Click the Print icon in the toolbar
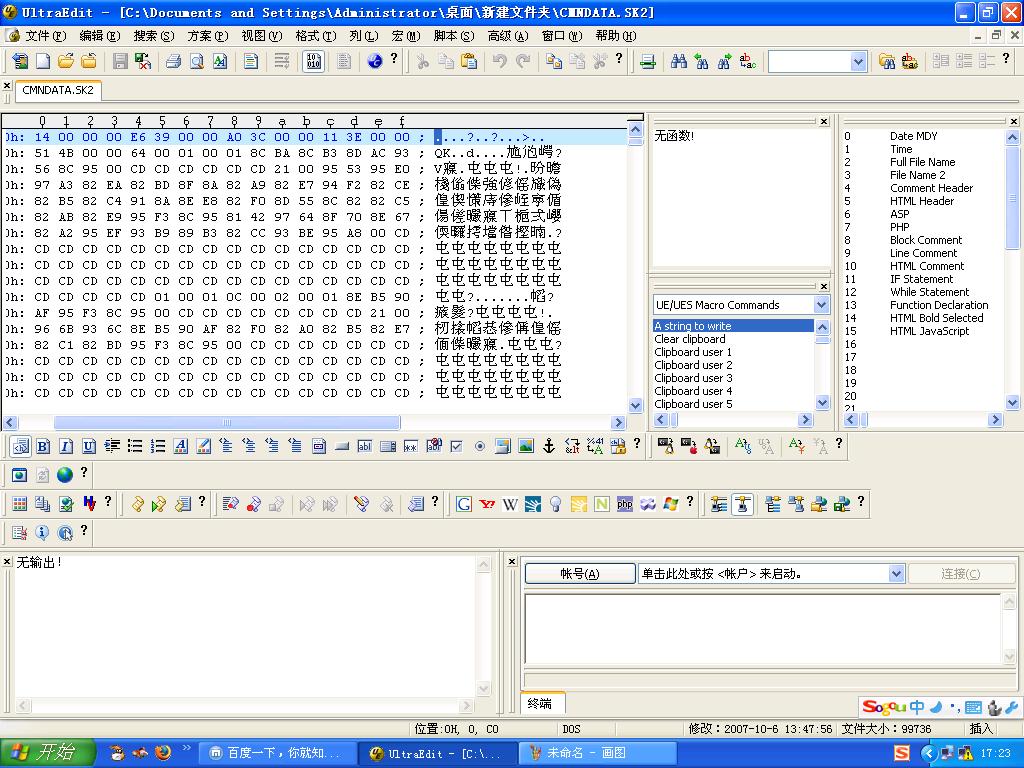The height and width of the screenshot is (768, 1024). pyautogui.click(x=174, y=61)
